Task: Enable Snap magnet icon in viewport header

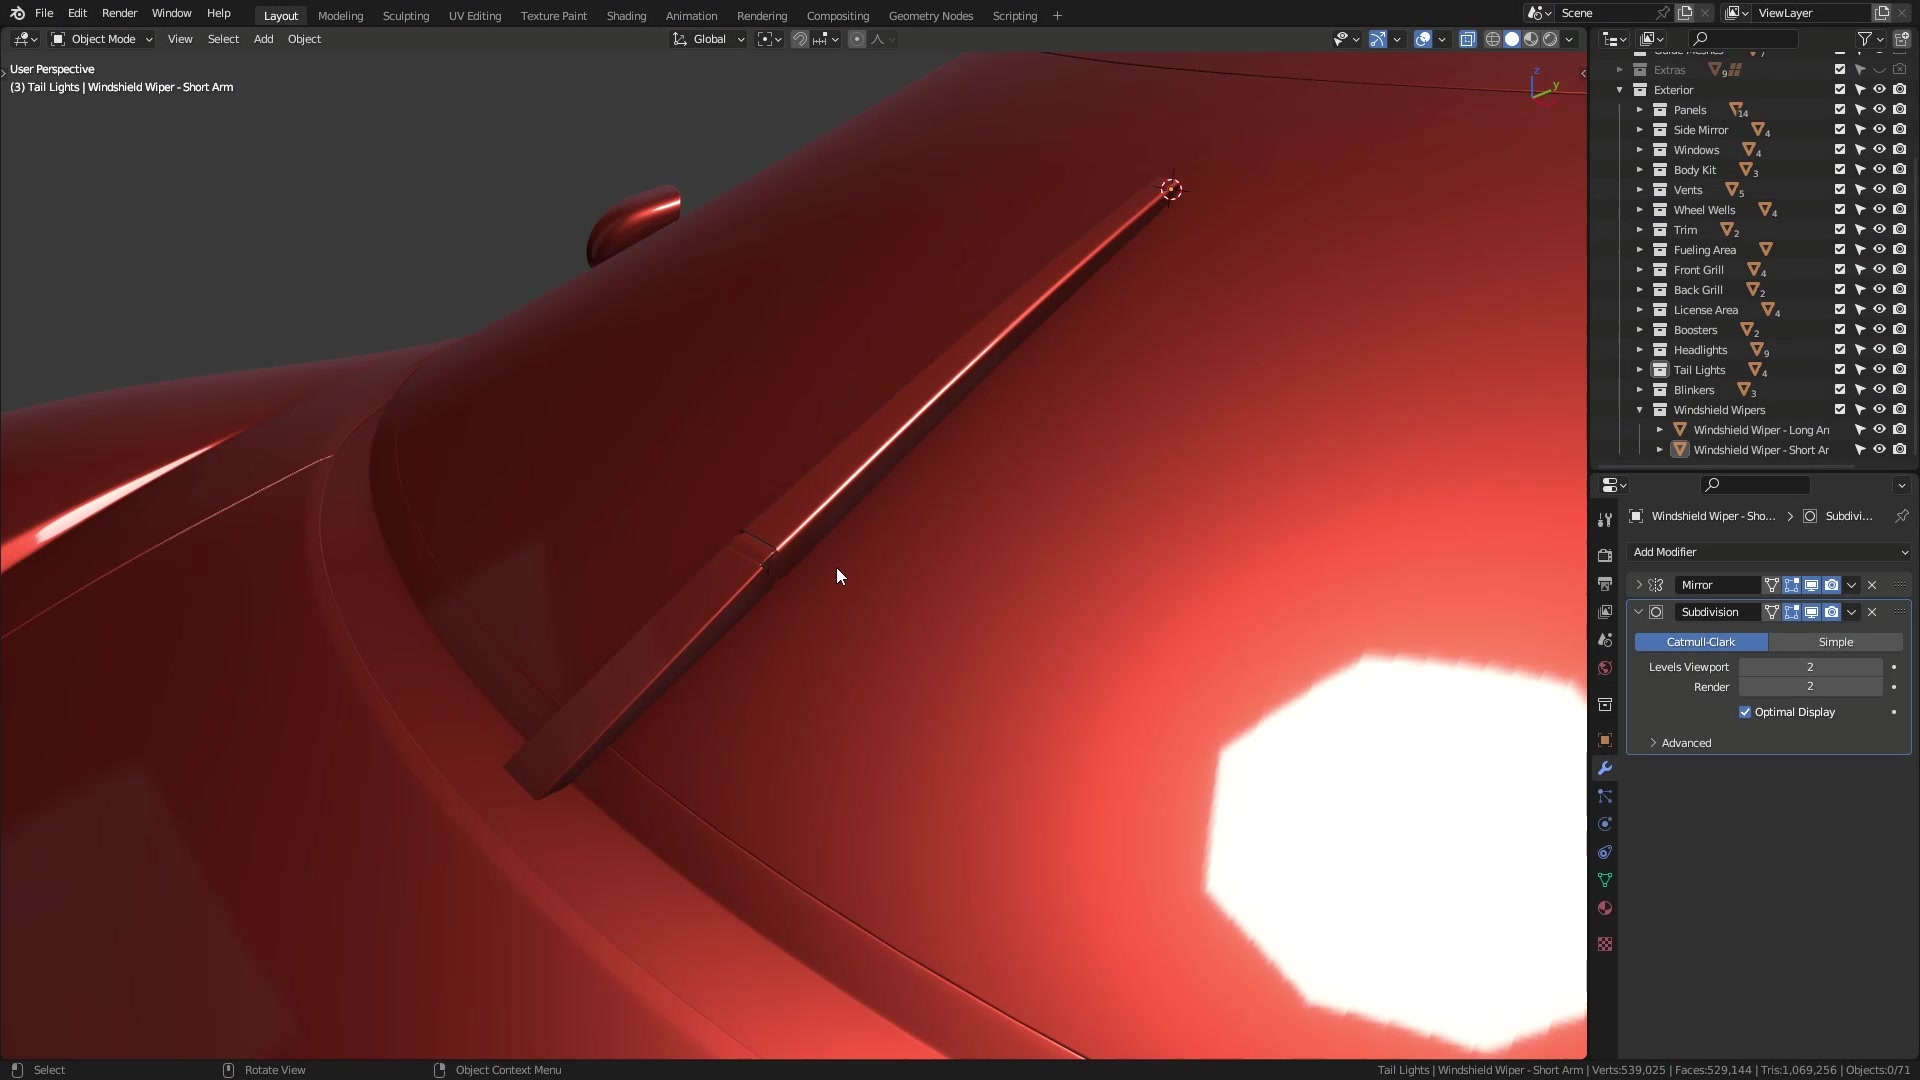Action: (x=800, y=39)
